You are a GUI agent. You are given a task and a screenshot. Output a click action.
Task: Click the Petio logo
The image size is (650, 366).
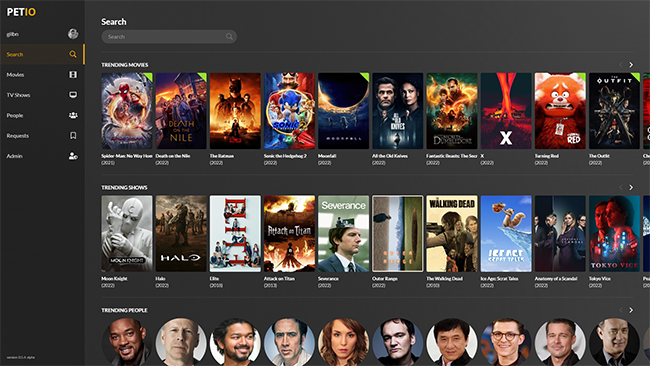click(x=21, y=12)
